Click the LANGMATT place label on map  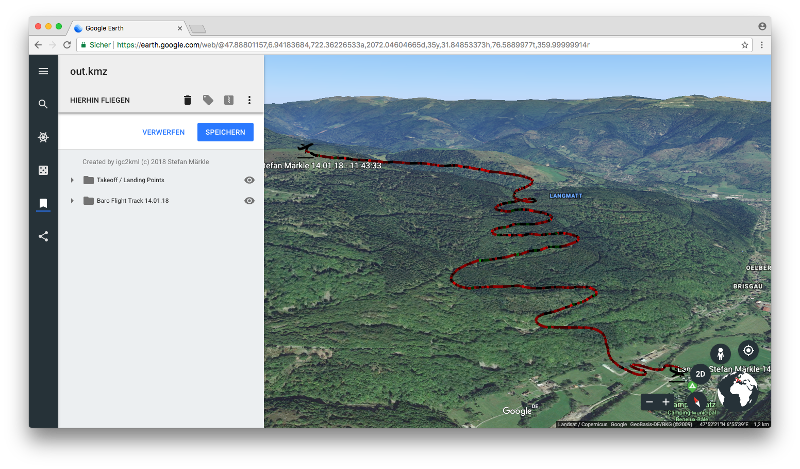pos(565,196)
